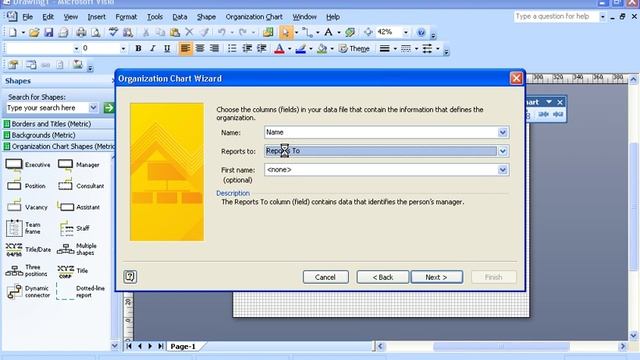Select the Text tool

tap(328, 32)
